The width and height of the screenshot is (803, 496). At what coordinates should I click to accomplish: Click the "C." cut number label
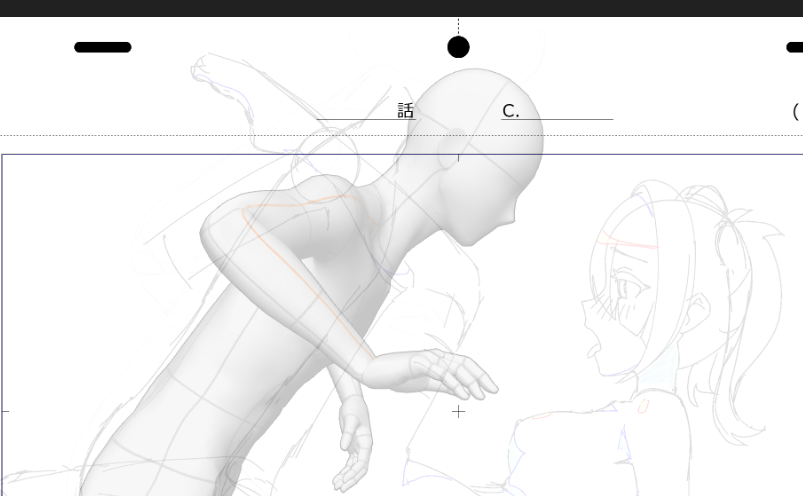tap(511, 111)
